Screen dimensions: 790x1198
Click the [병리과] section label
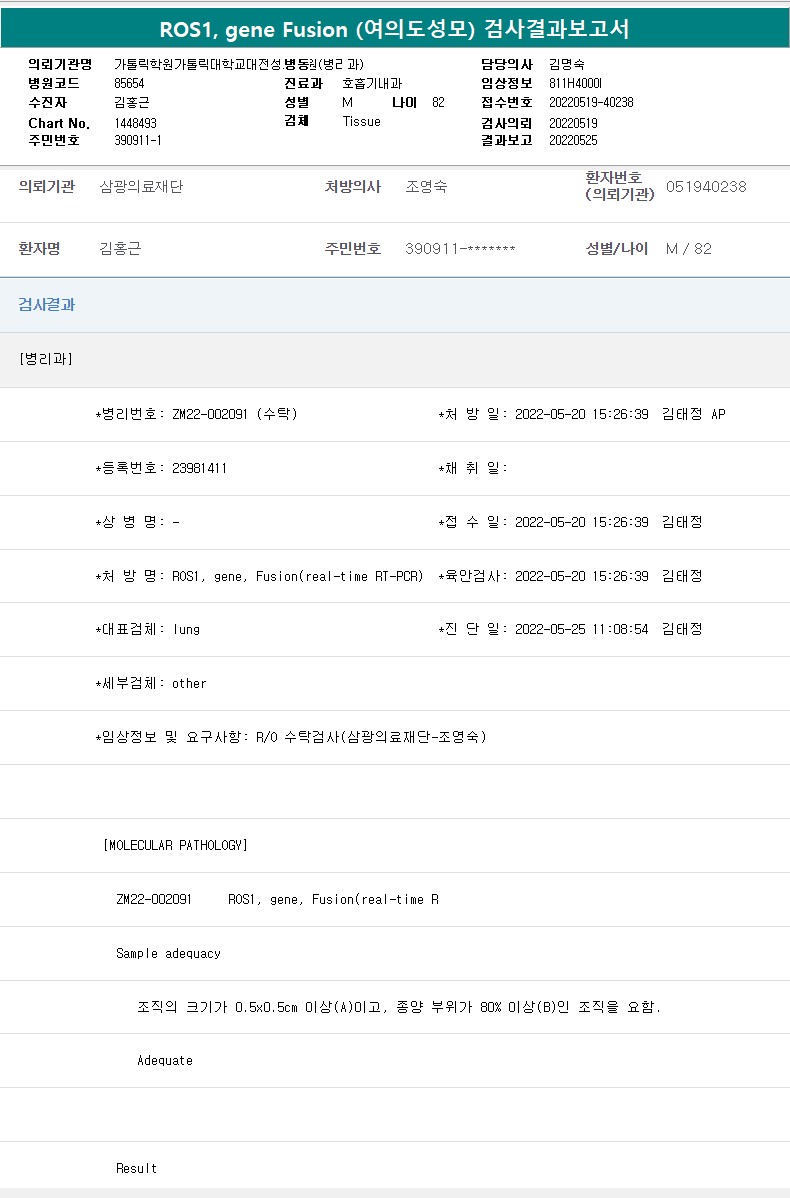pos(46,359)
